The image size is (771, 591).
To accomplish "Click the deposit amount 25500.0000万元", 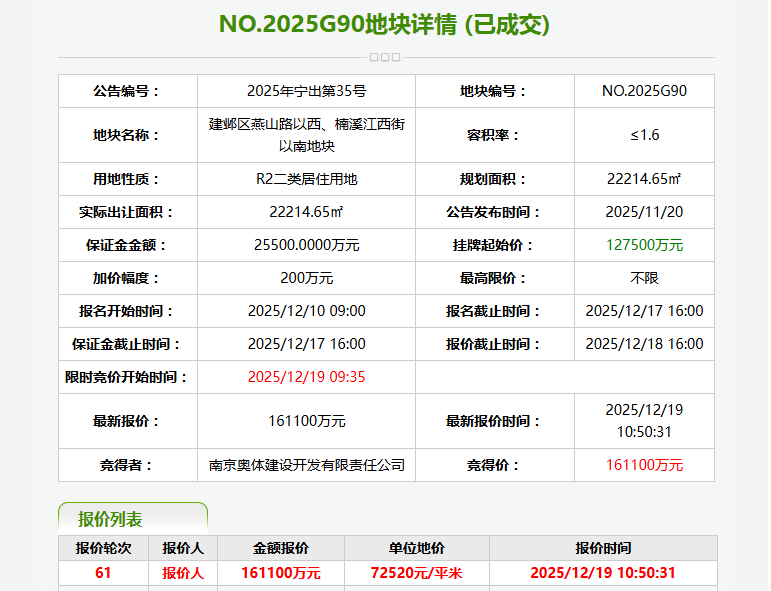I will click(x=306, y=245).
